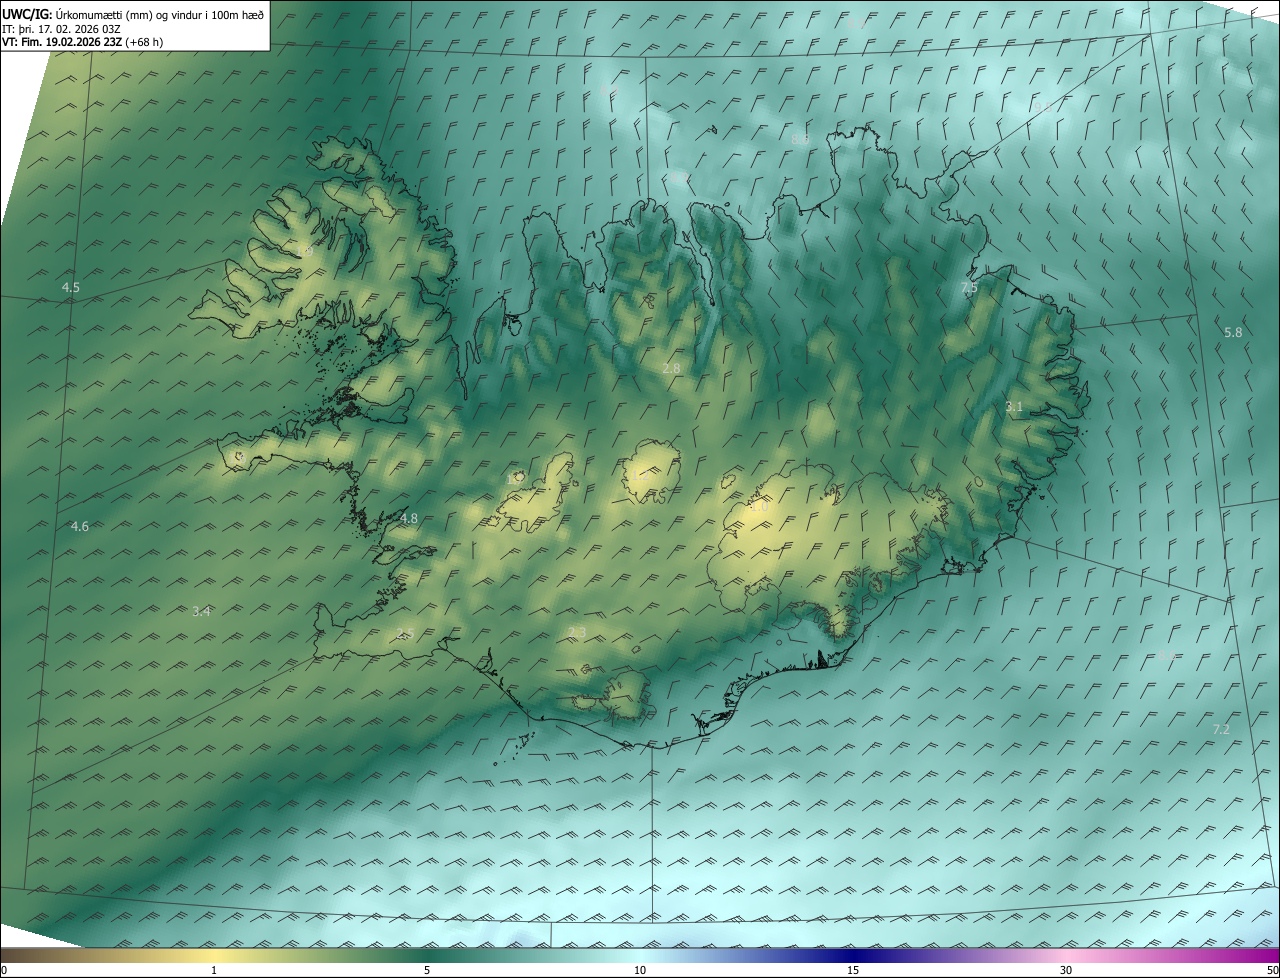This screenshot has height=978, width=1280.
Task: Click the 2.3 value label
Action: pos(576,632)
